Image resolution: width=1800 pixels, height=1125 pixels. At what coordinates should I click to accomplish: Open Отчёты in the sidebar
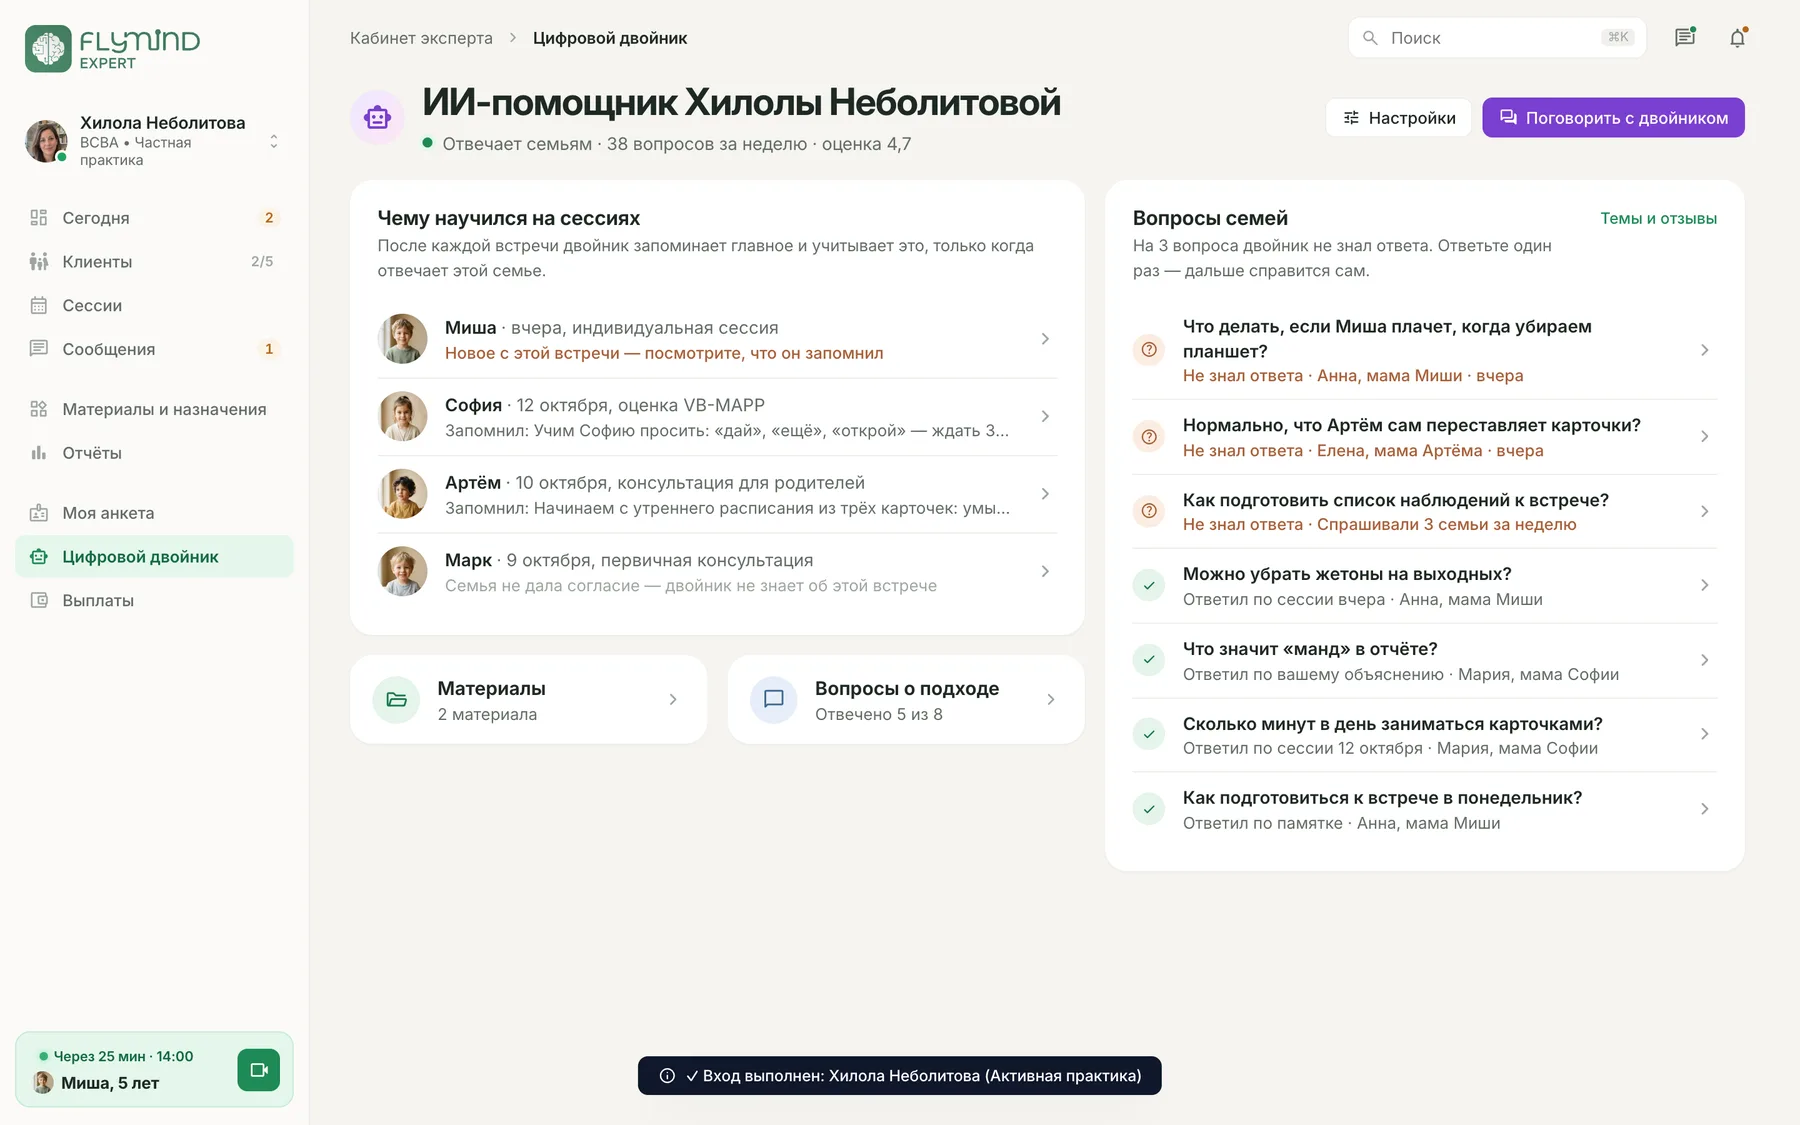coord(154,453)
